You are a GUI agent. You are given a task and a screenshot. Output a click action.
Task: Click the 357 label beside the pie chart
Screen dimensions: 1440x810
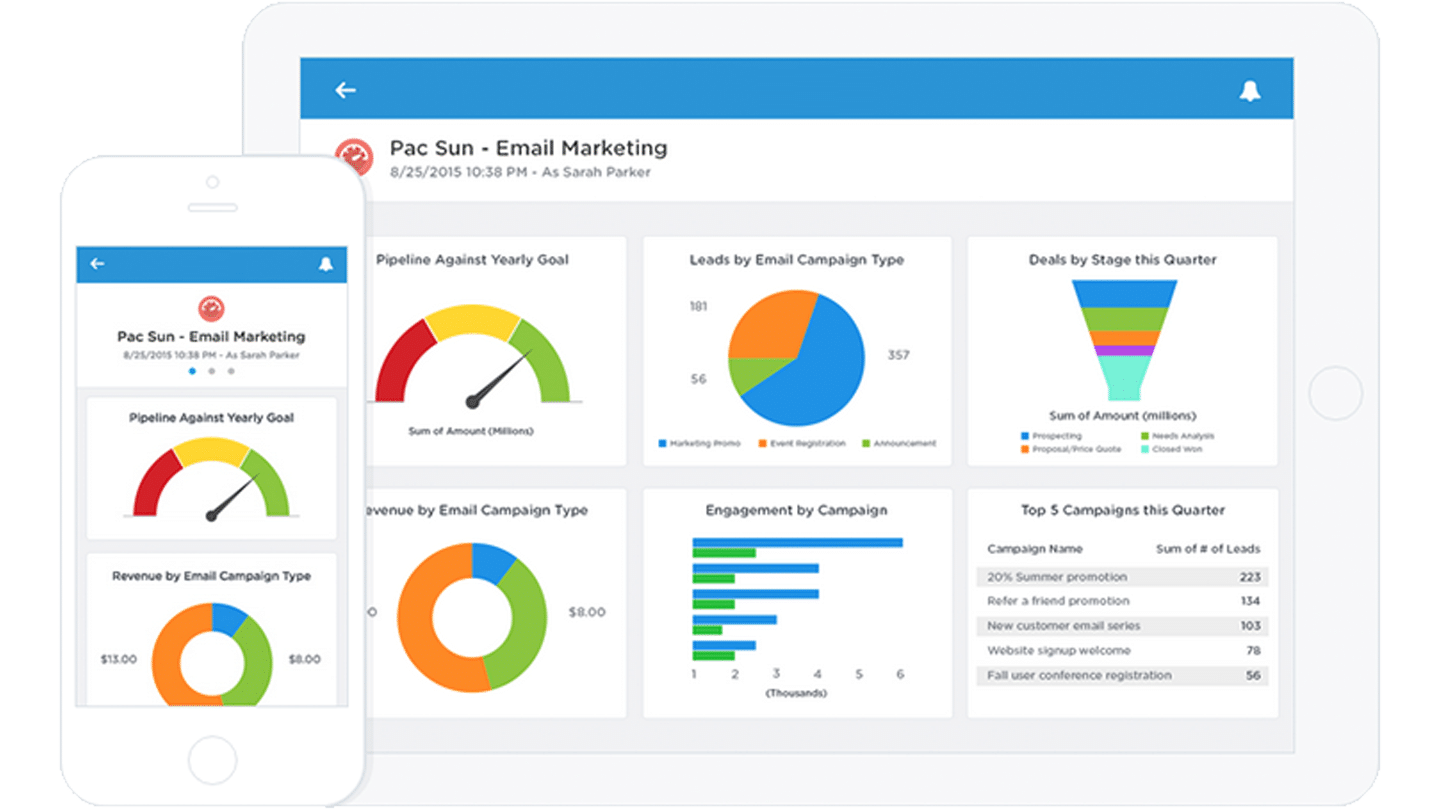(898, 355)
